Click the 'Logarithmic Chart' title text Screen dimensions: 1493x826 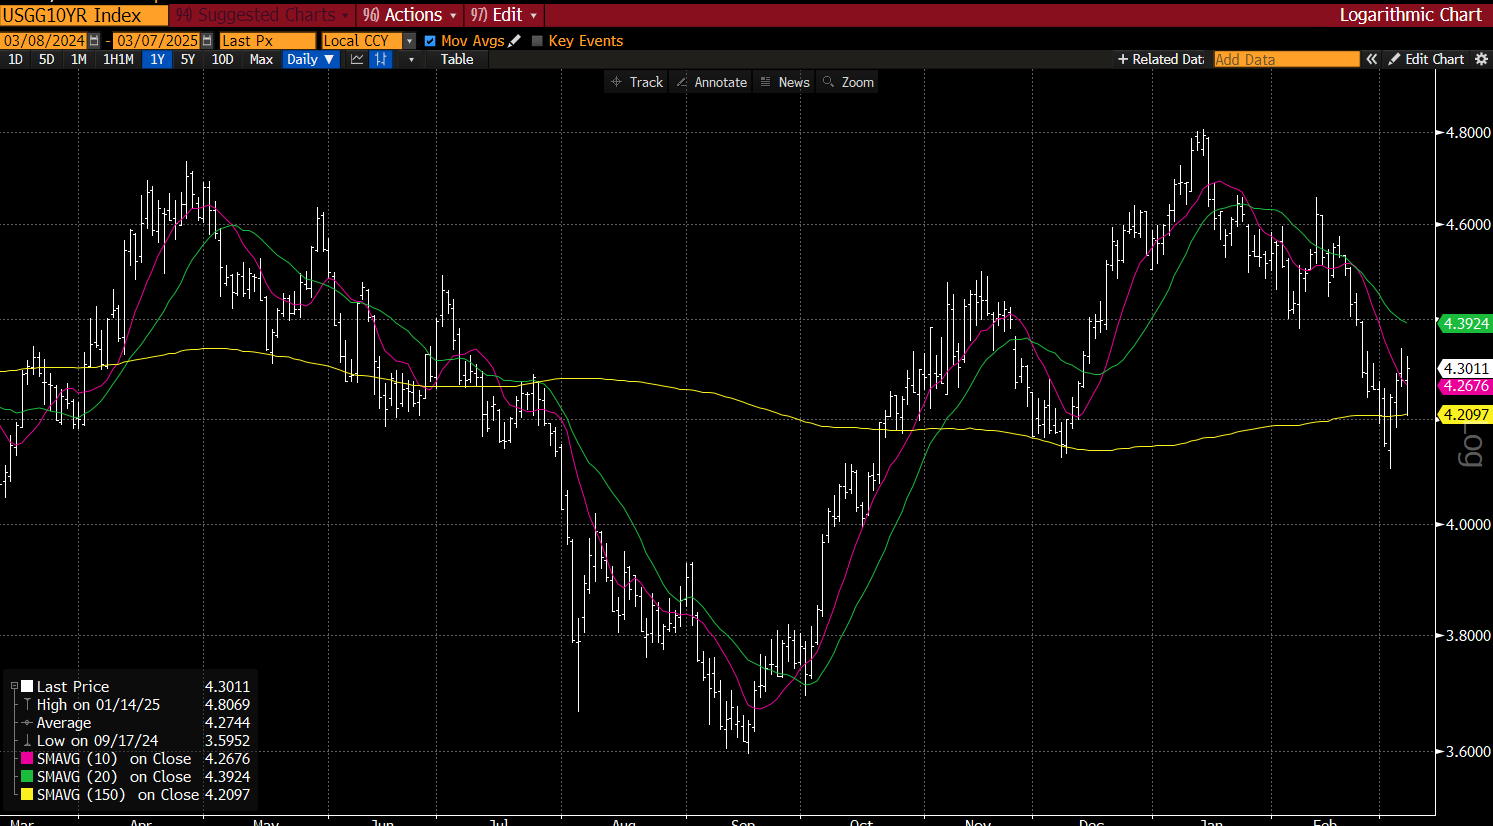click(1411, 15)
